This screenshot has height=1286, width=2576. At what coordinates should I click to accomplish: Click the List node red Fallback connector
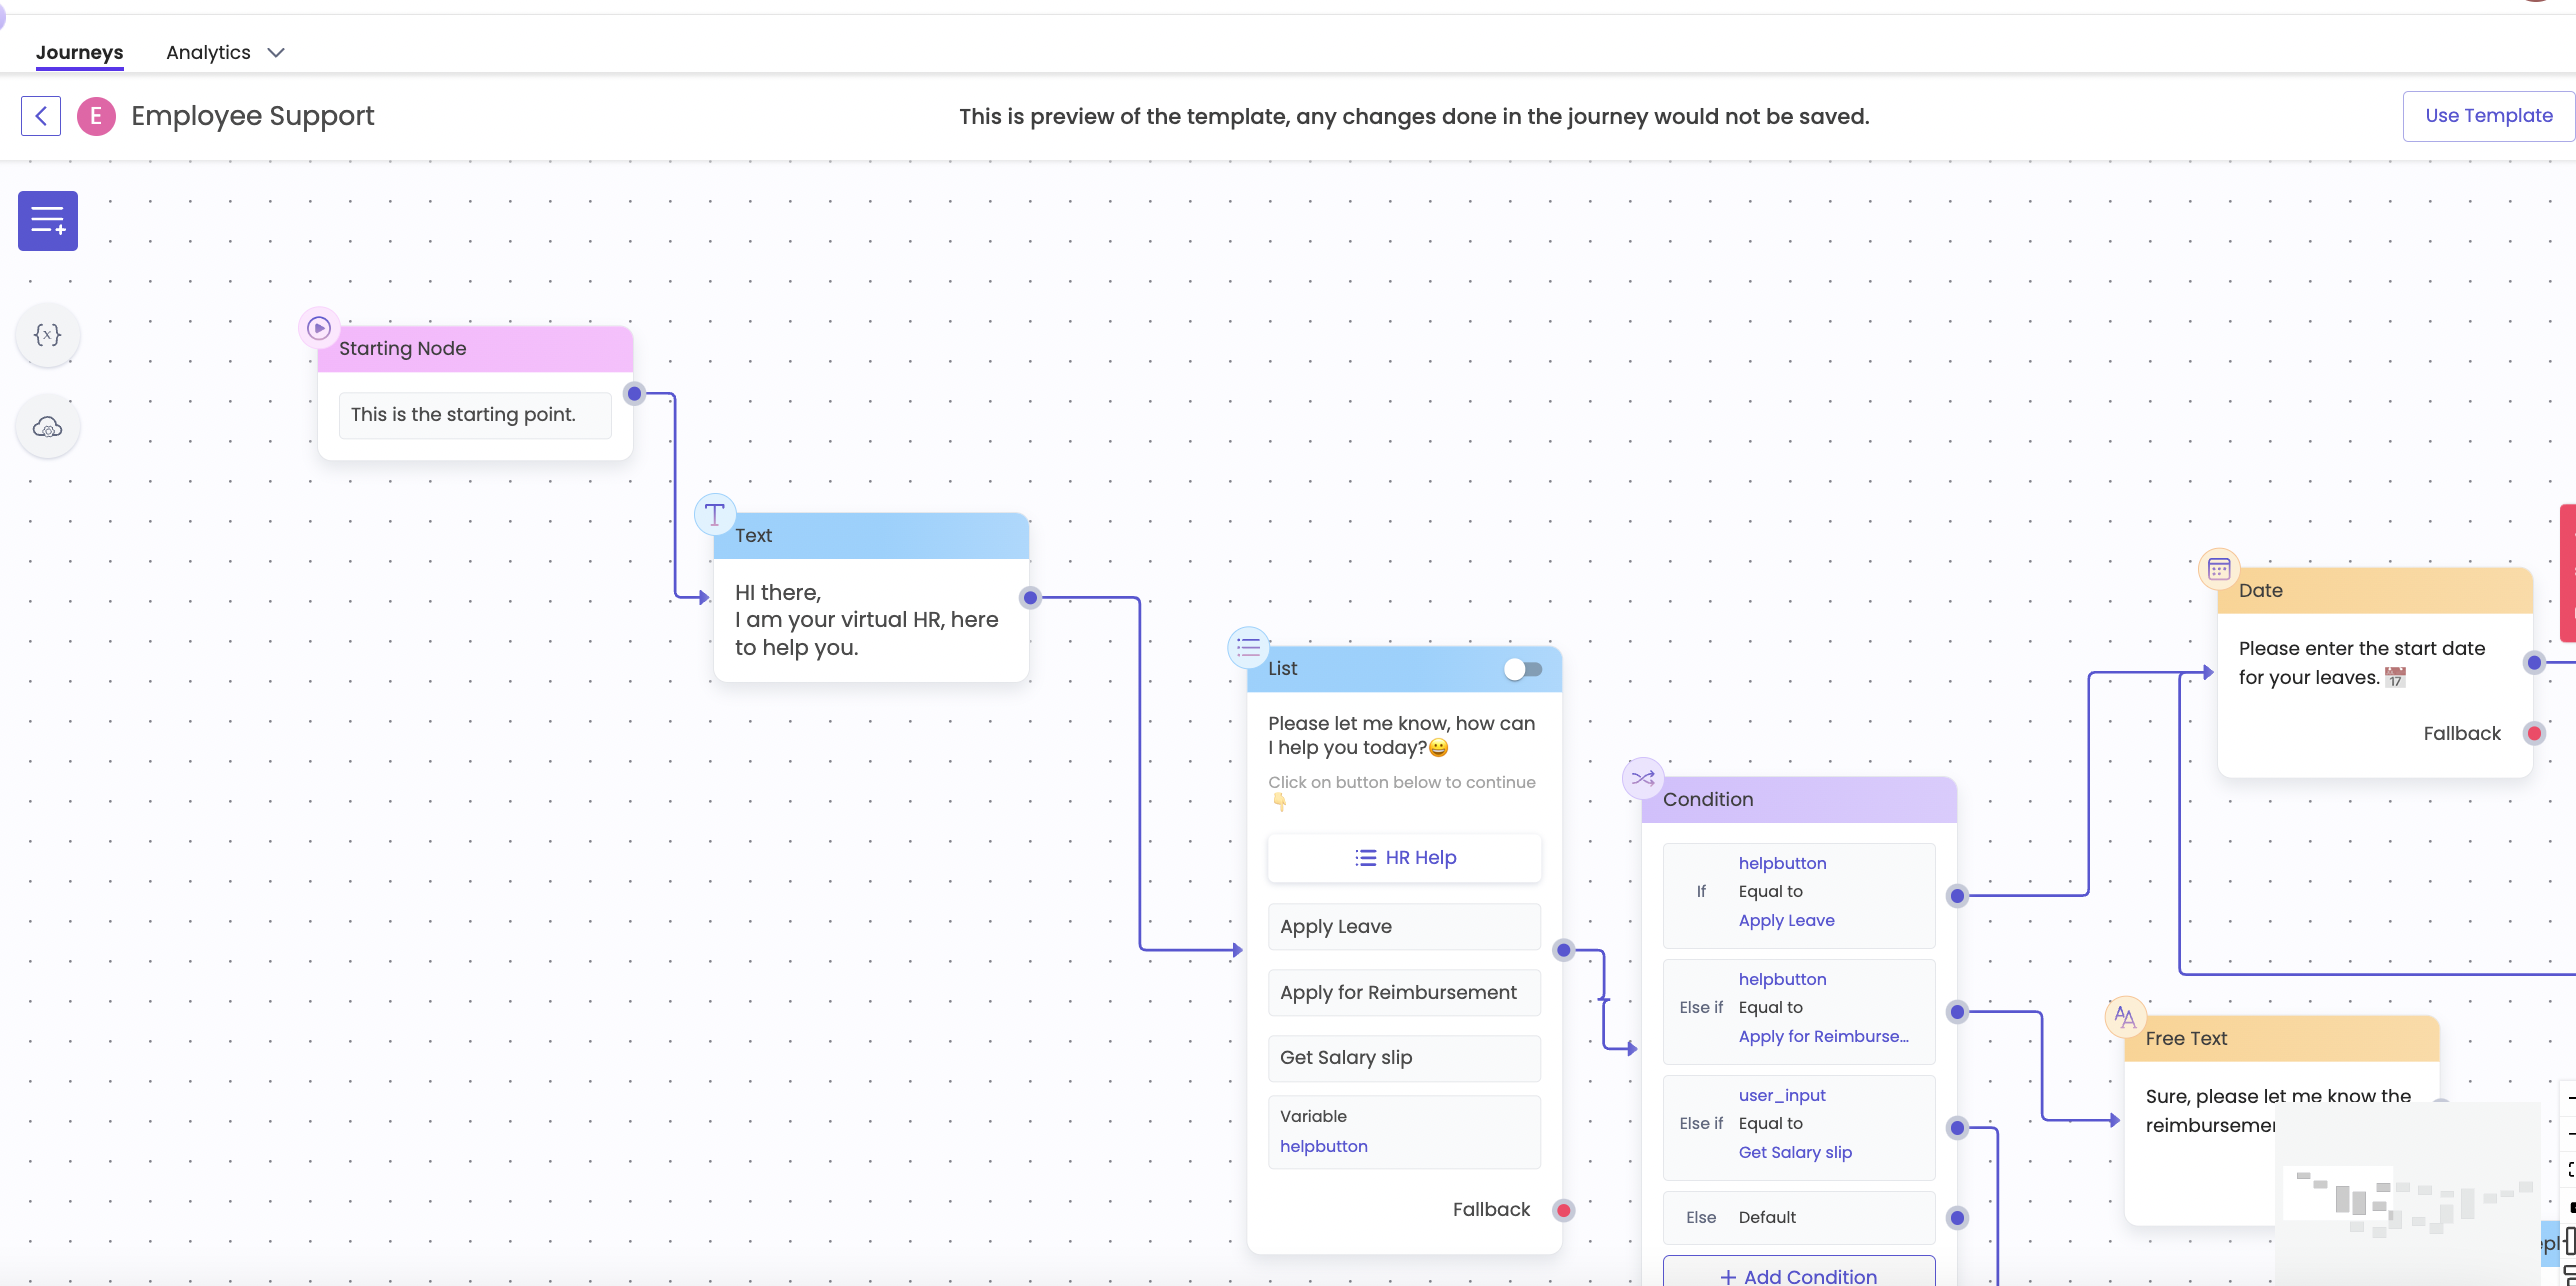coord(1563,1210)
